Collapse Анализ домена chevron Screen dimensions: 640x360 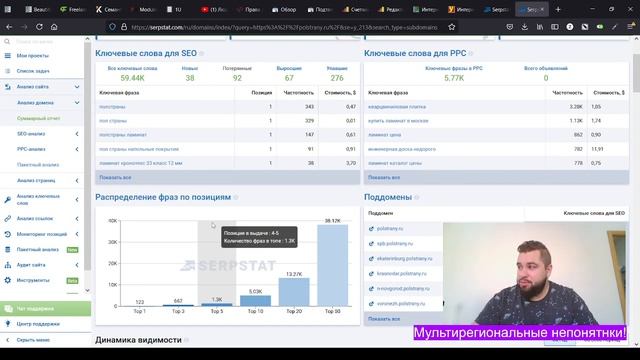point(77,102)
